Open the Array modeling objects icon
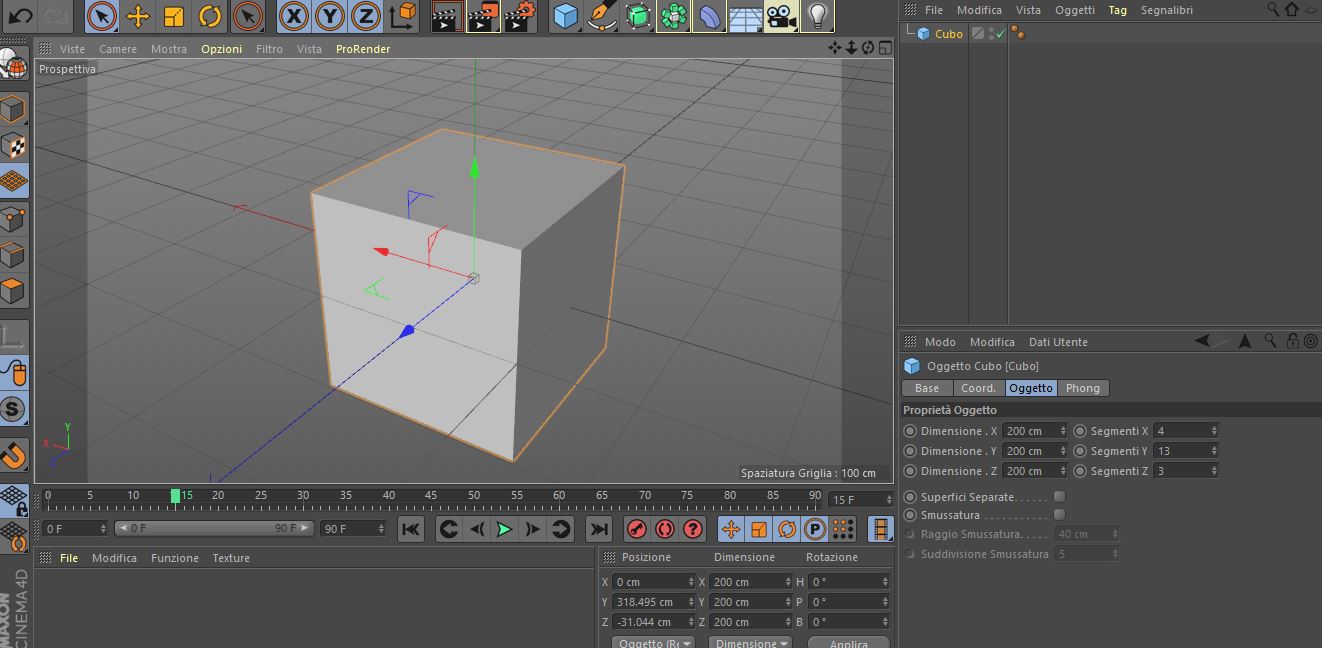1322x648 pixels. tap(674, 16)
